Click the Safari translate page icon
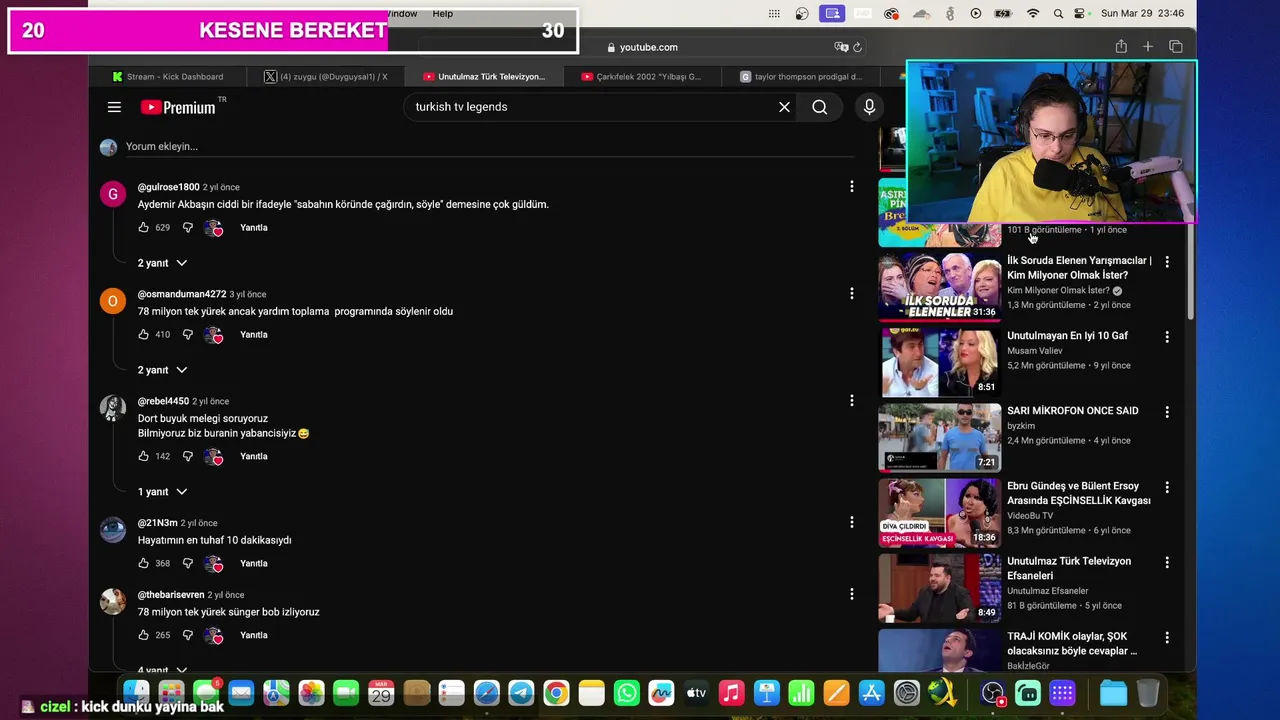This screenshot has width=1280, height=720. (841, 47)
